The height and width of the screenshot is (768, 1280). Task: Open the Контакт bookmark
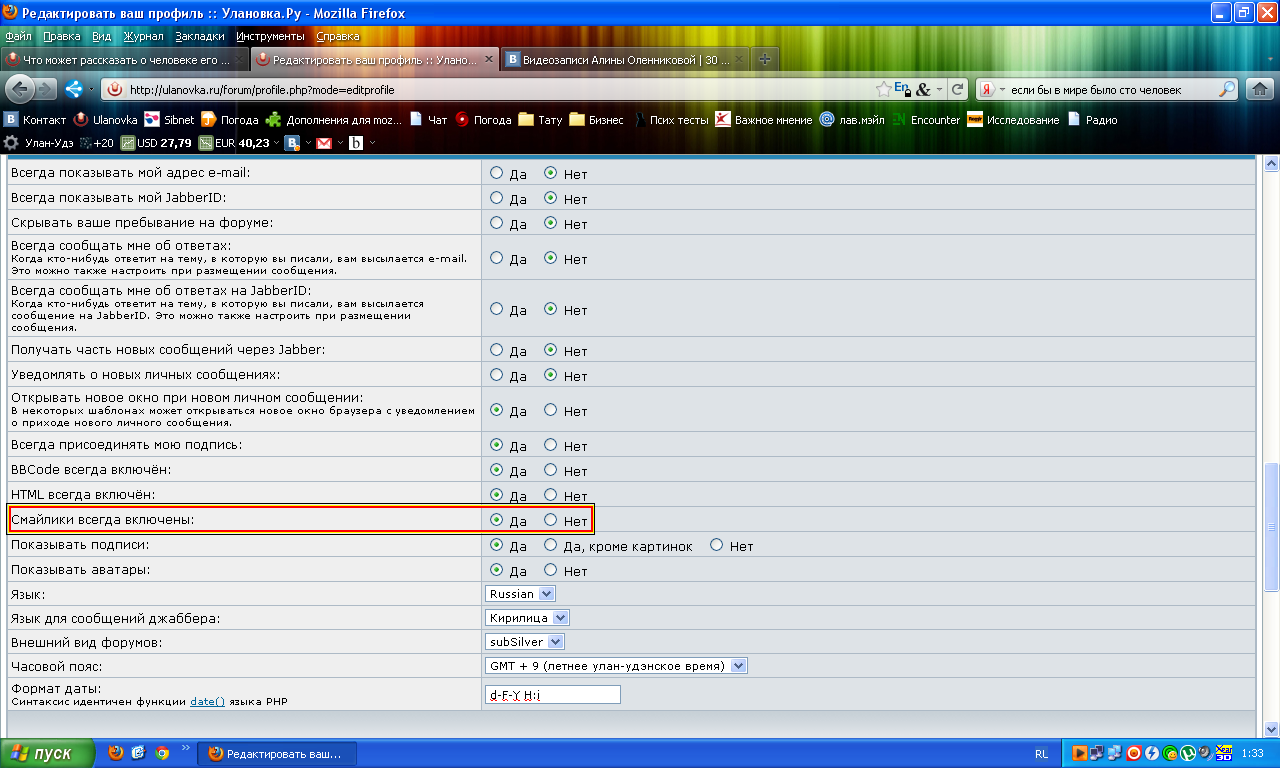pos(36,120)
